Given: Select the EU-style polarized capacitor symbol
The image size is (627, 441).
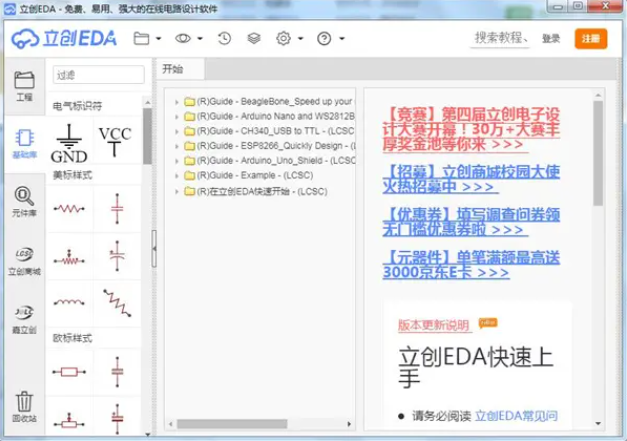Looking at the screenshot, I should coord(117,418).
